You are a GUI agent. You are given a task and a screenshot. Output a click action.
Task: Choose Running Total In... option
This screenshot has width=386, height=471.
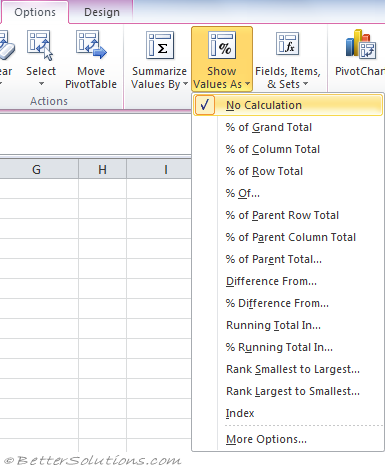pyautogui.click(x=288, y=325)
